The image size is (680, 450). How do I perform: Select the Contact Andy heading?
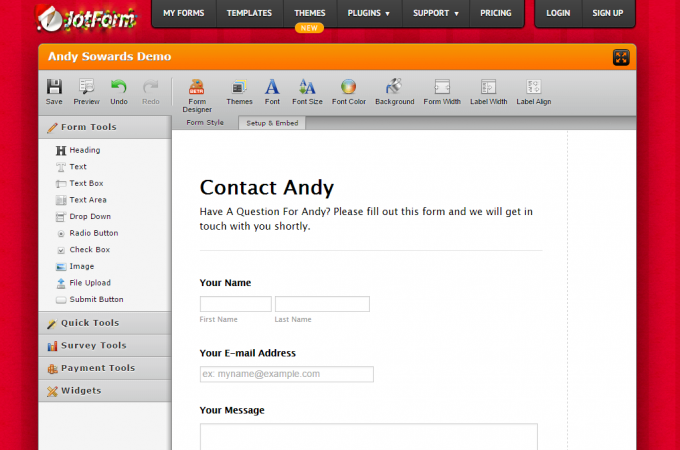point(267,188)
